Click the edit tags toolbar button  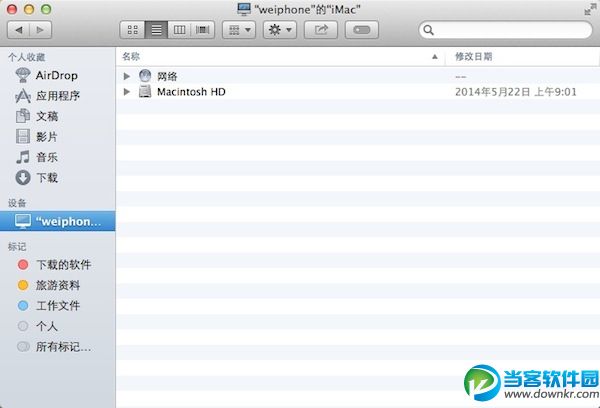362,30
